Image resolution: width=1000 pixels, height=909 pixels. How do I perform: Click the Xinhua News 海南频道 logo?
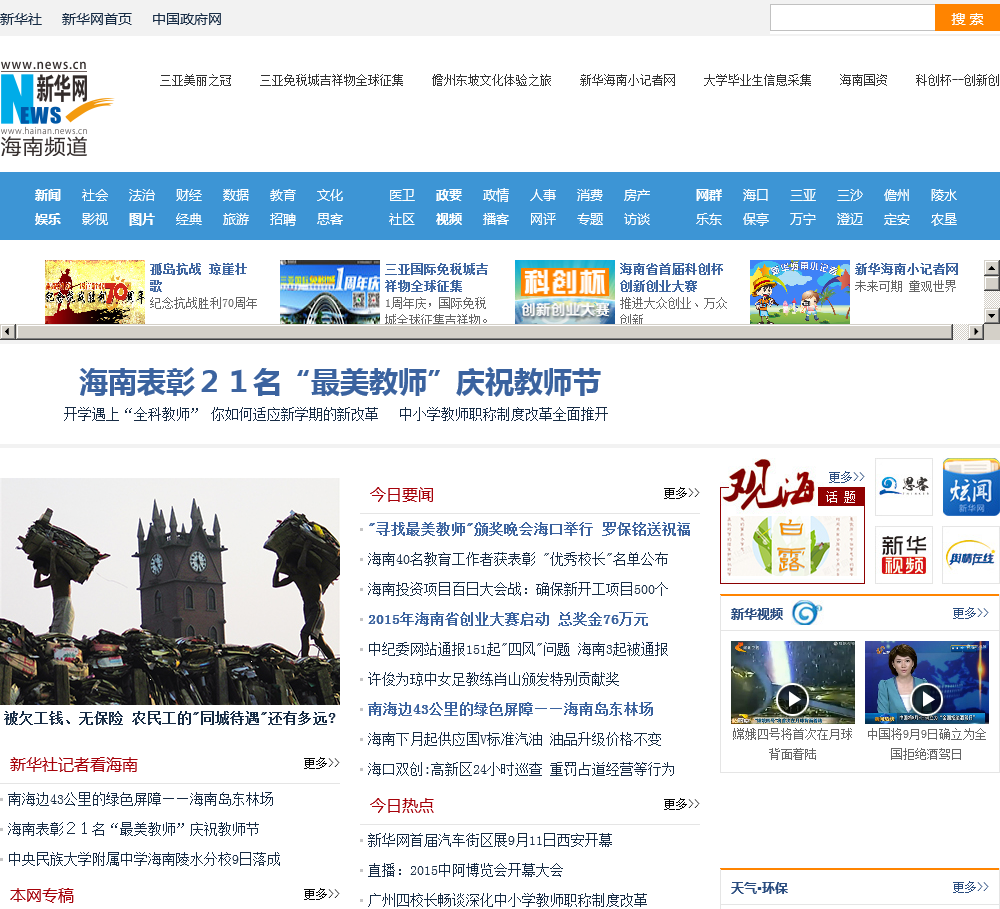point(56,107)
